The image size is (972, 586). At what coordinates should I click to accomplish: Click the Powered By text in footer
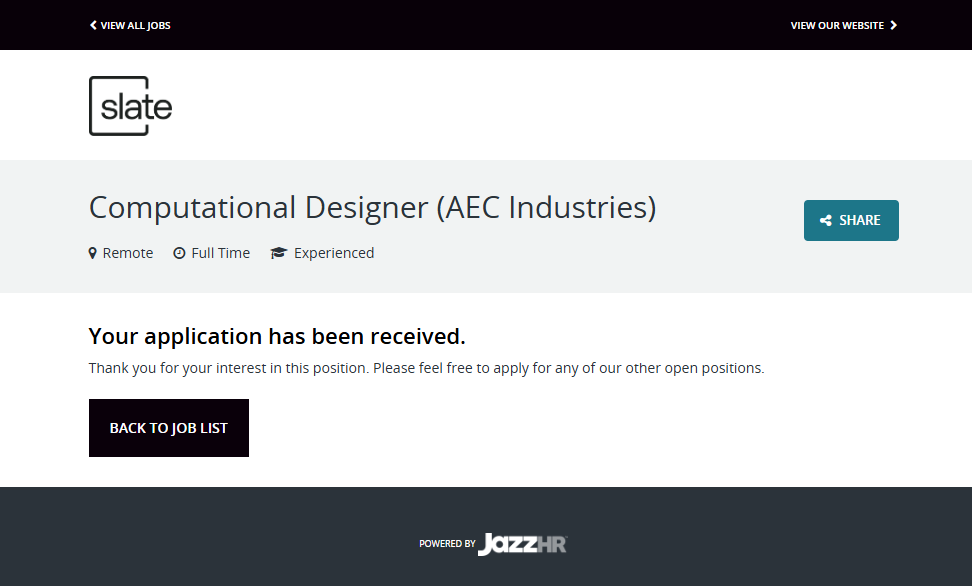click(x=447, y=544)
